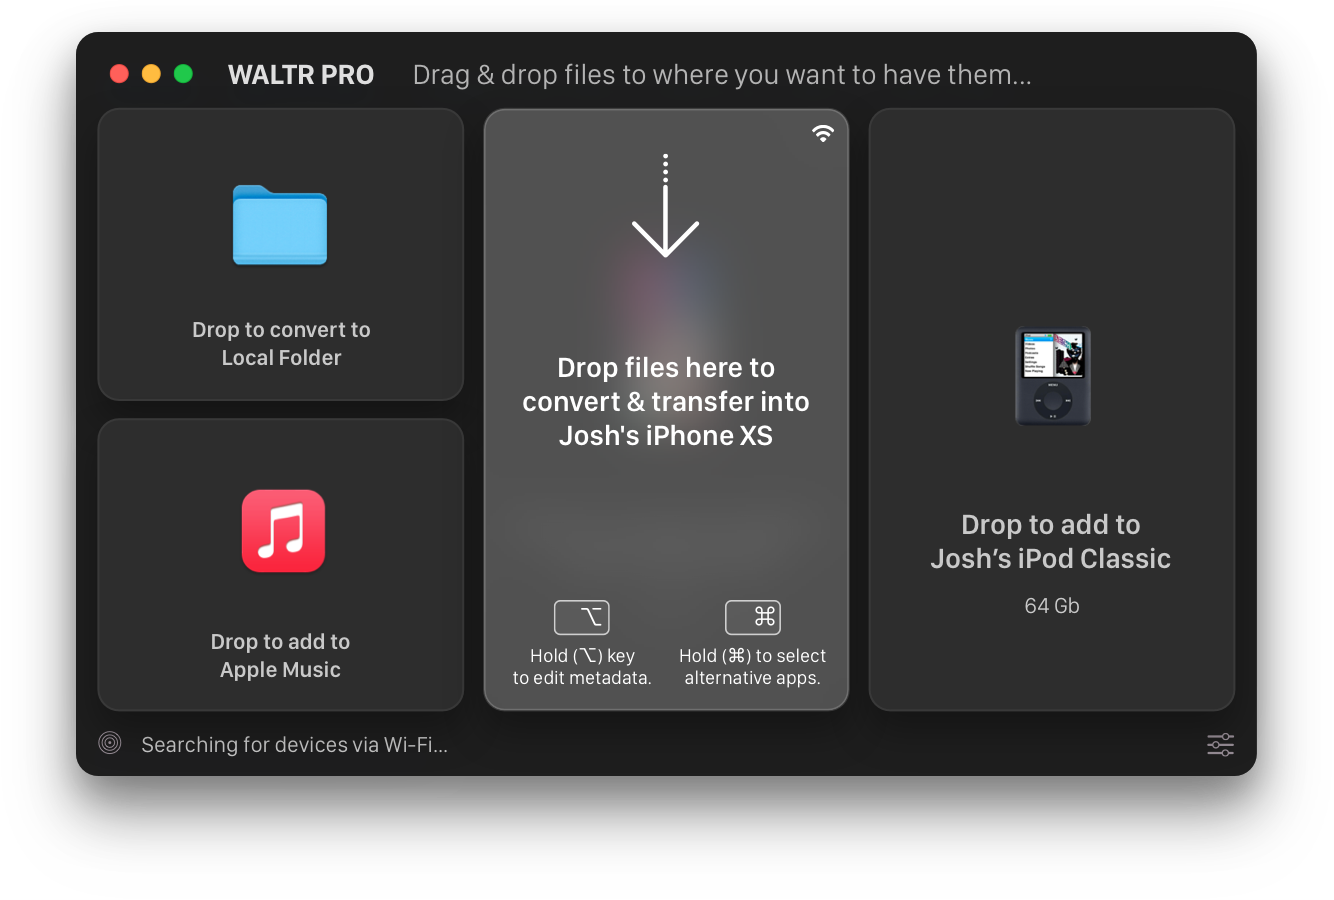1334x900 pixels.
Task: Click the blue Local Folder icon
Action: [280, 225]
